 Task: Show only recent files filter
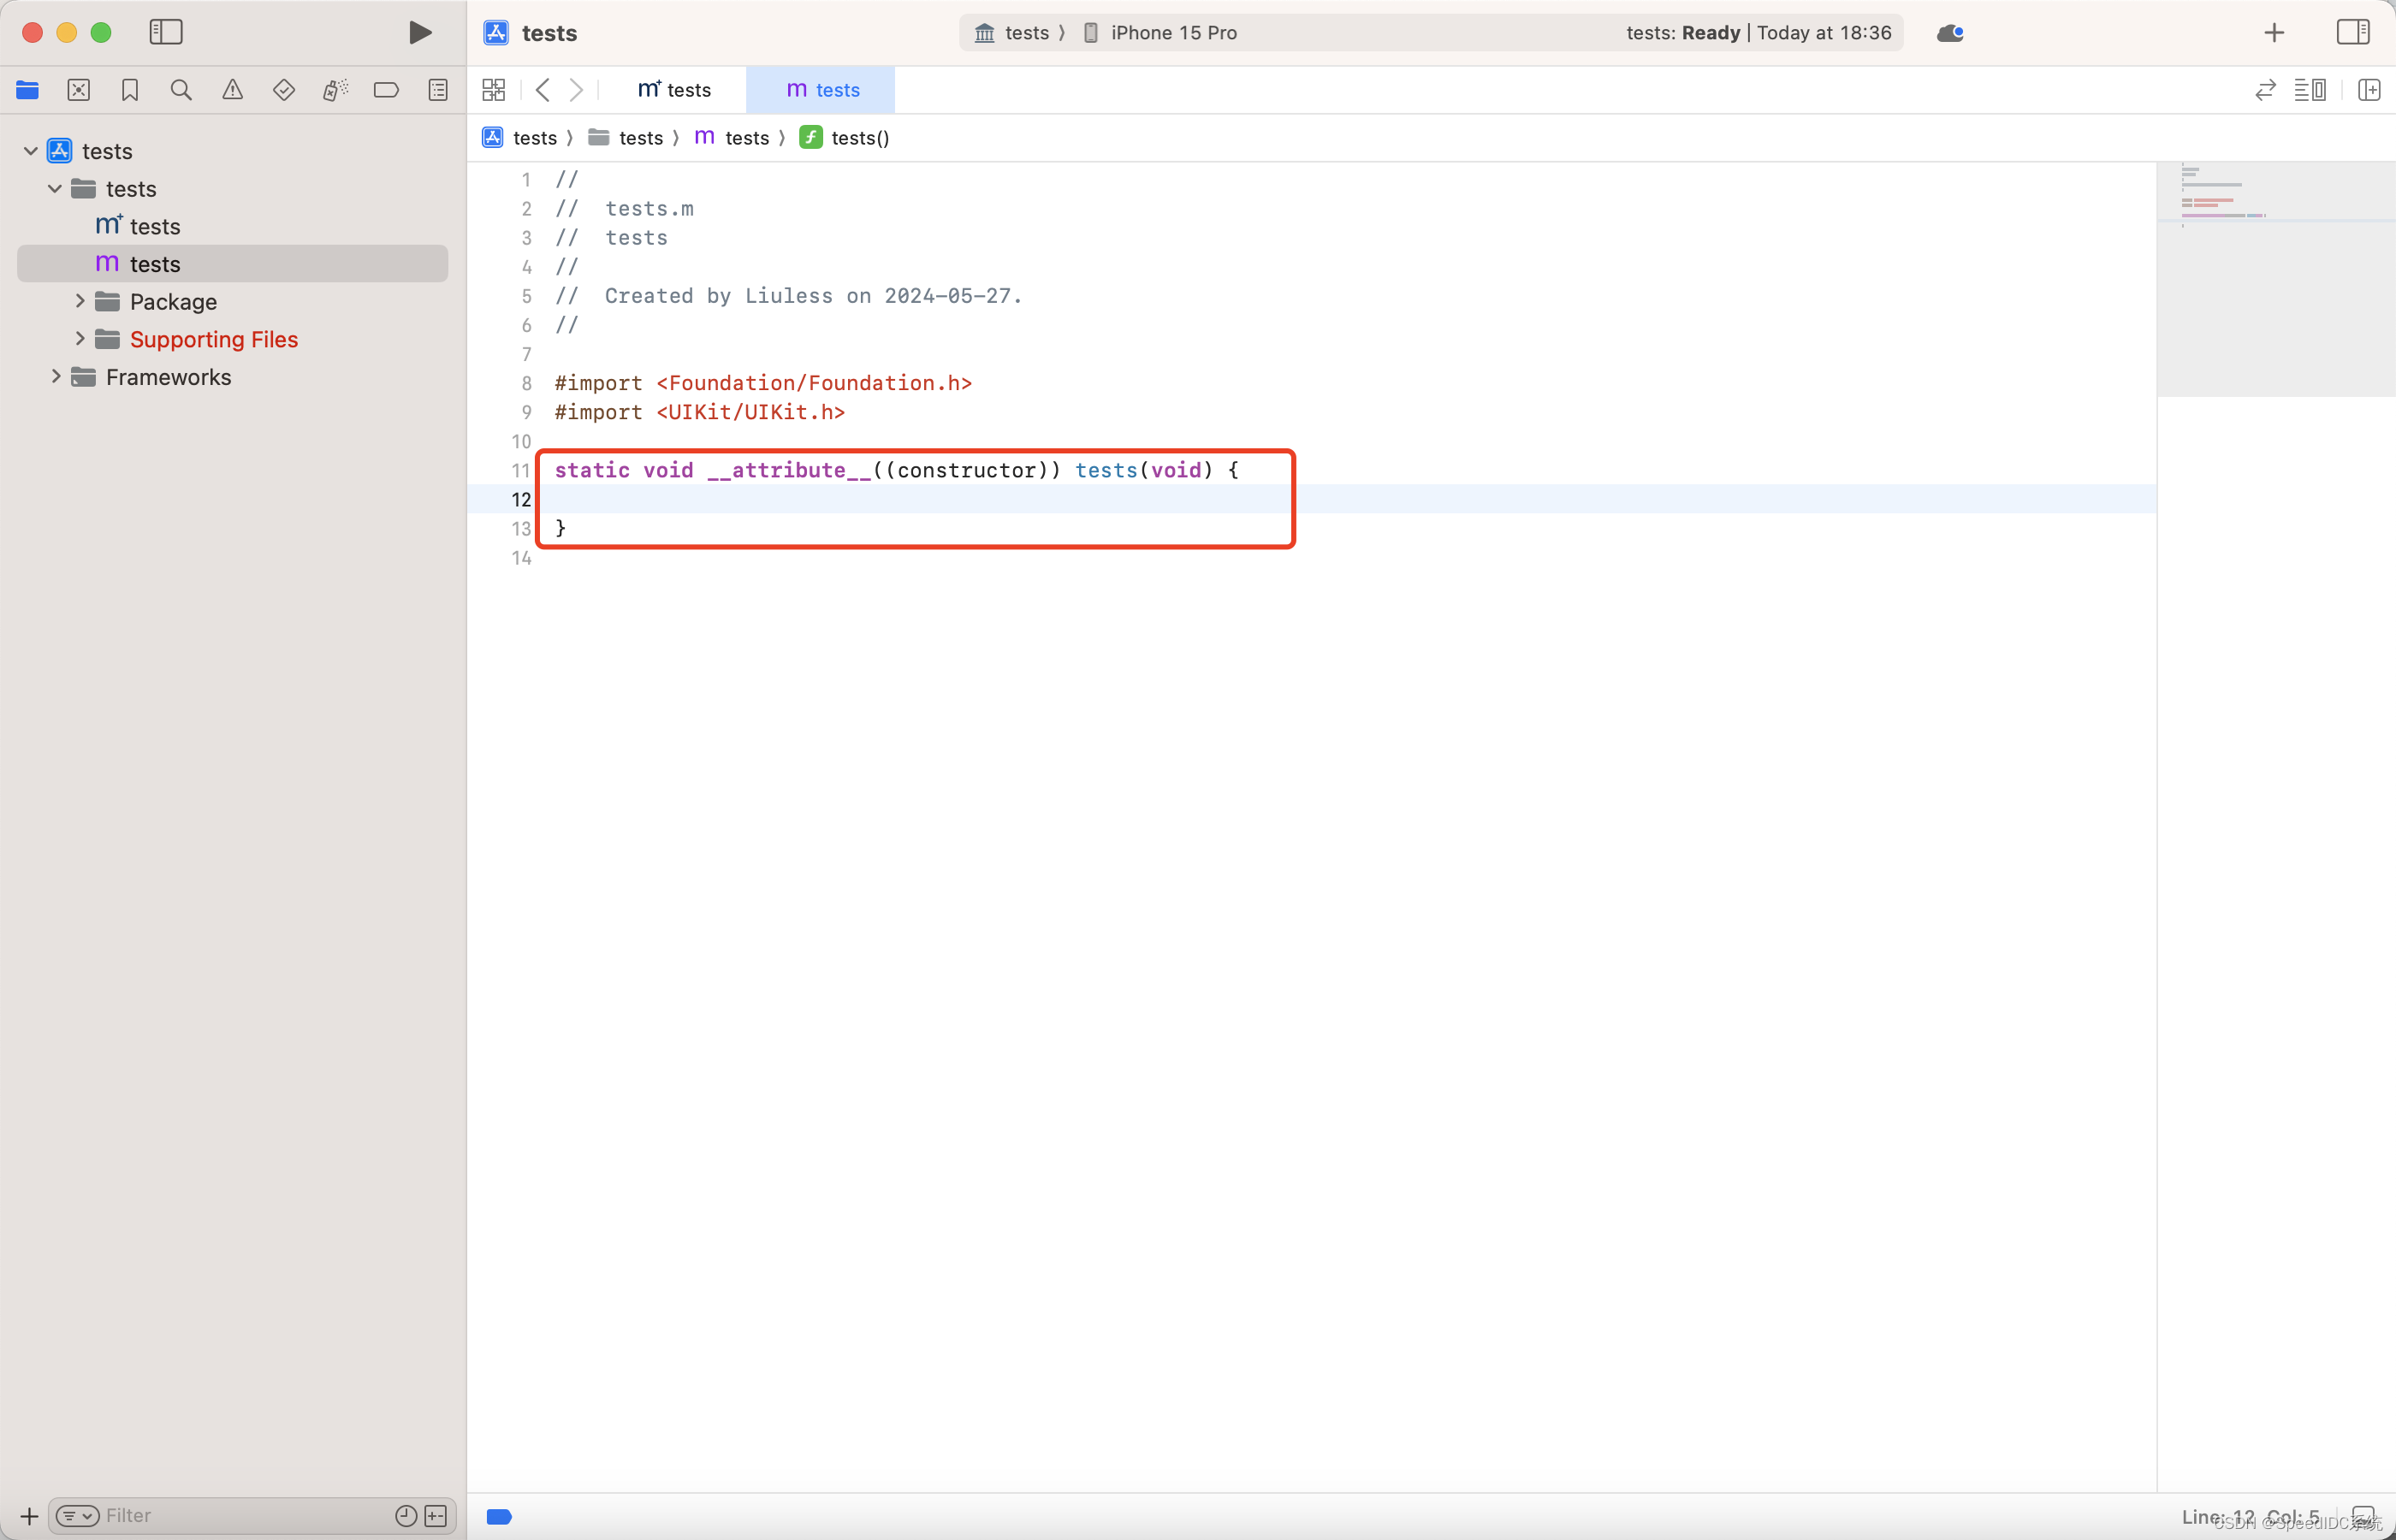[406, 1516]
